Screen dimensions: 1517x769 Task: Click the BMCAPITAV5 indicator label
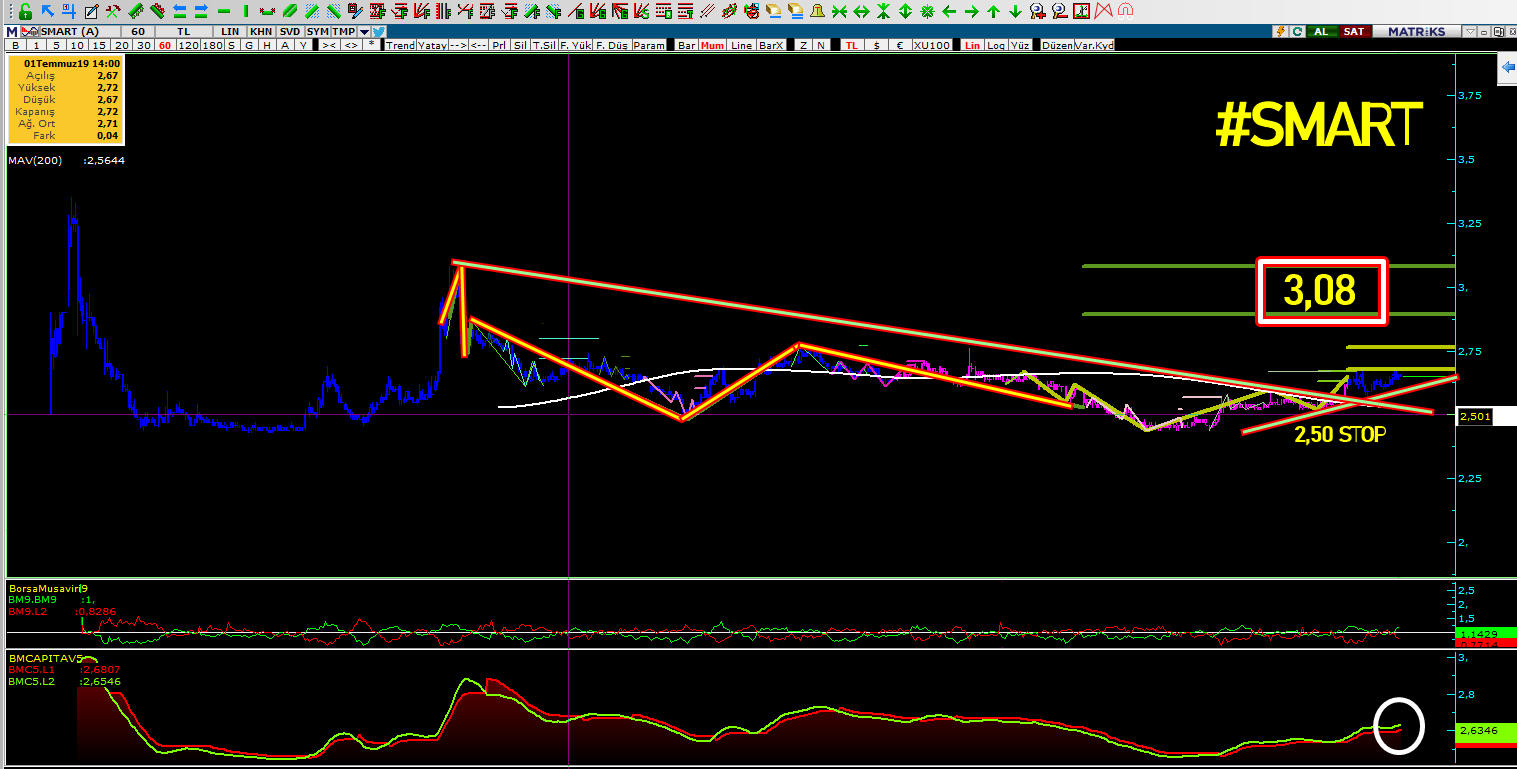(44, 660)
